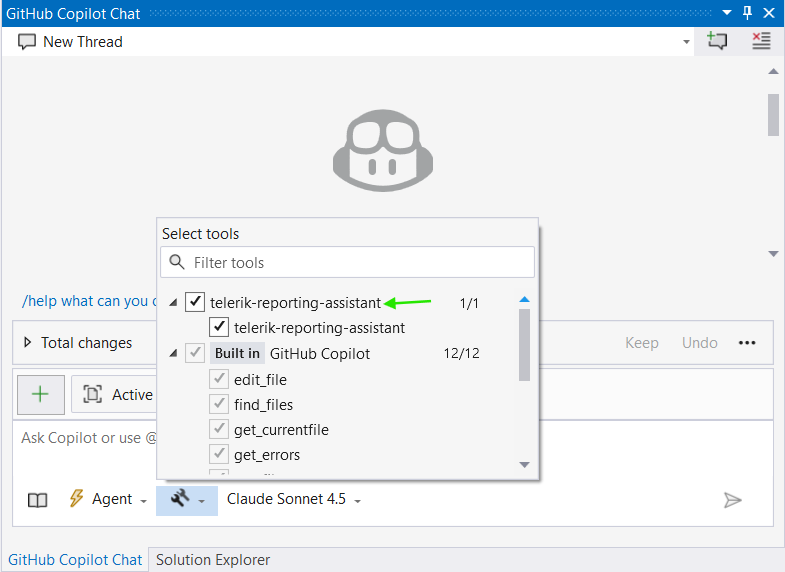This screenshot has height=572, width=785.
Task: Uncheck the child telerik-reporting-assistant tool checkbox
Action: [x=219, y=327]
